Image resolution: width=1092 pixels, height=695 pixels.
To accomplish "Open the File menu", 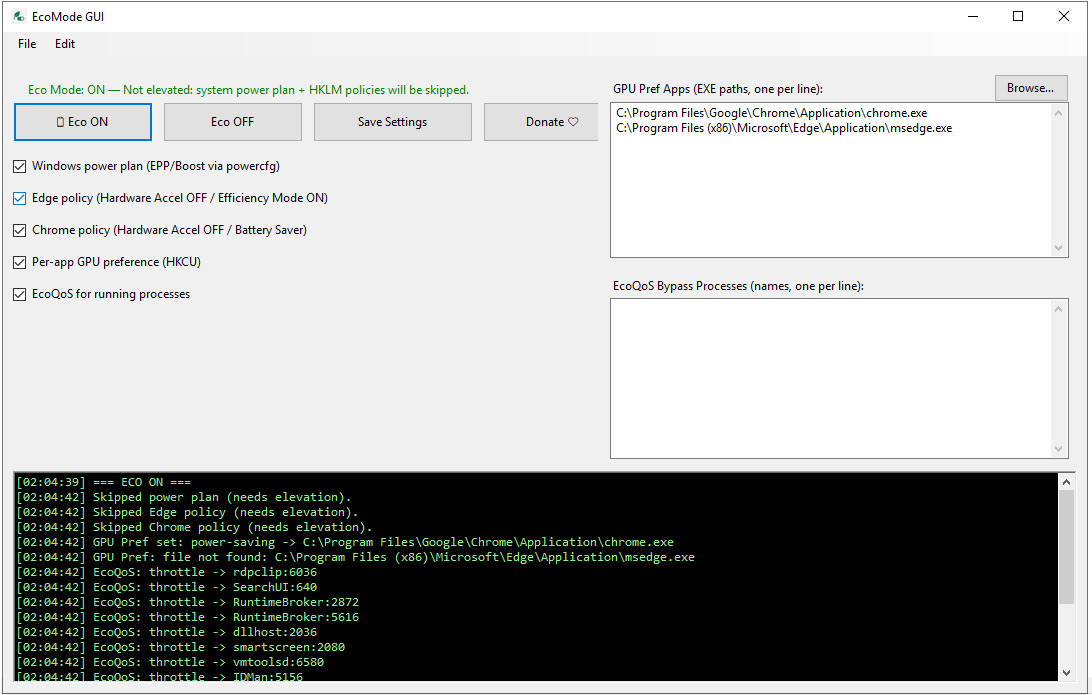I will (27, 44).
